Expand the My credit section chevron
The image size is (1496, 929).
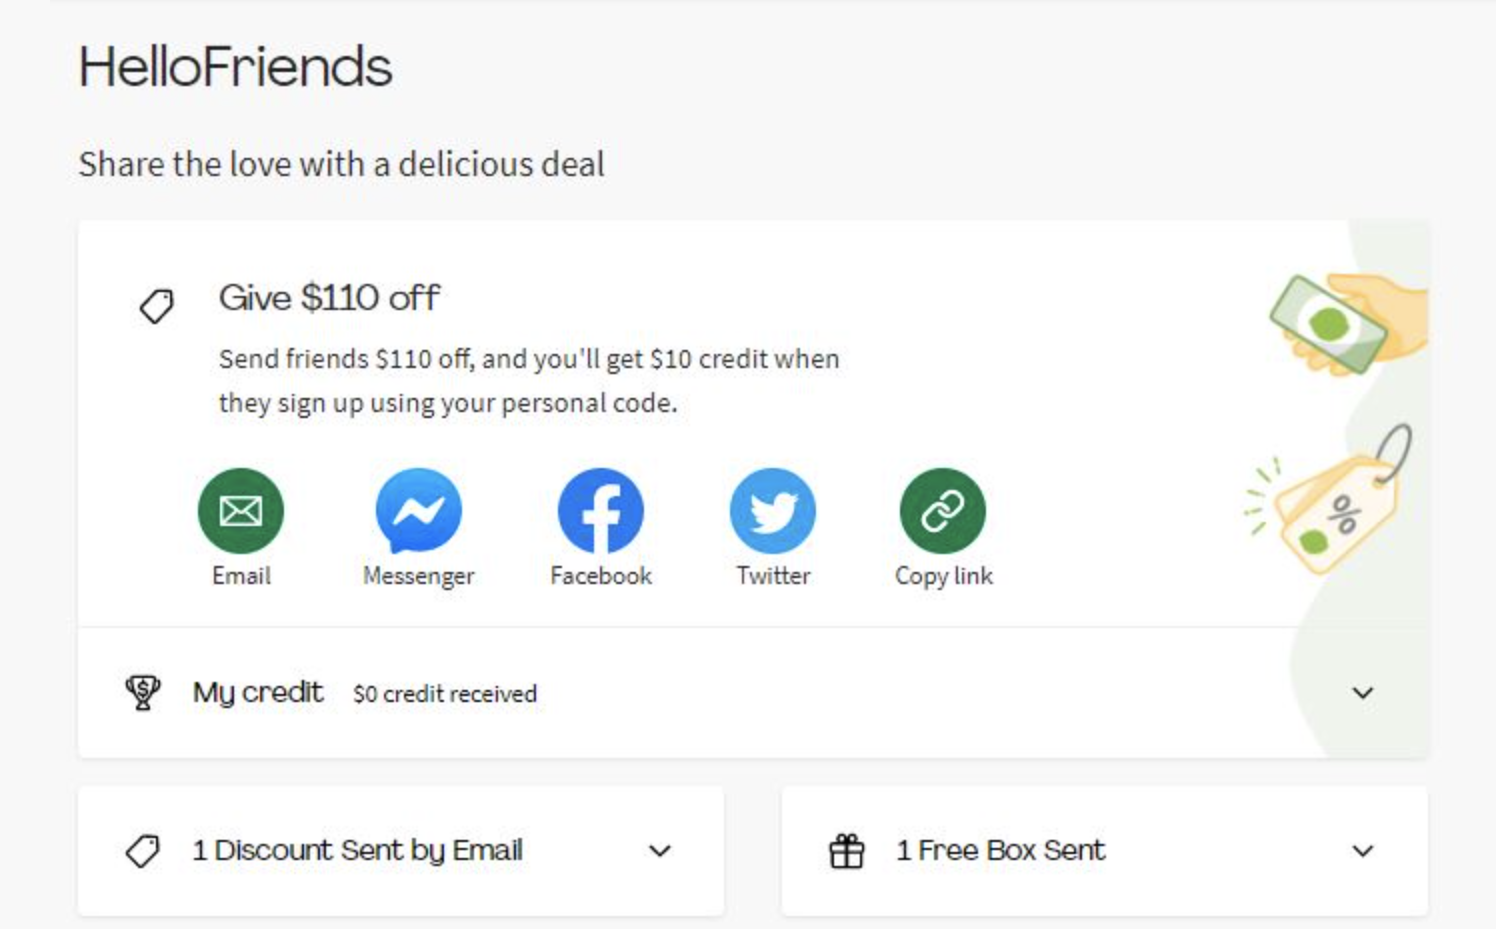[1362, 692]
